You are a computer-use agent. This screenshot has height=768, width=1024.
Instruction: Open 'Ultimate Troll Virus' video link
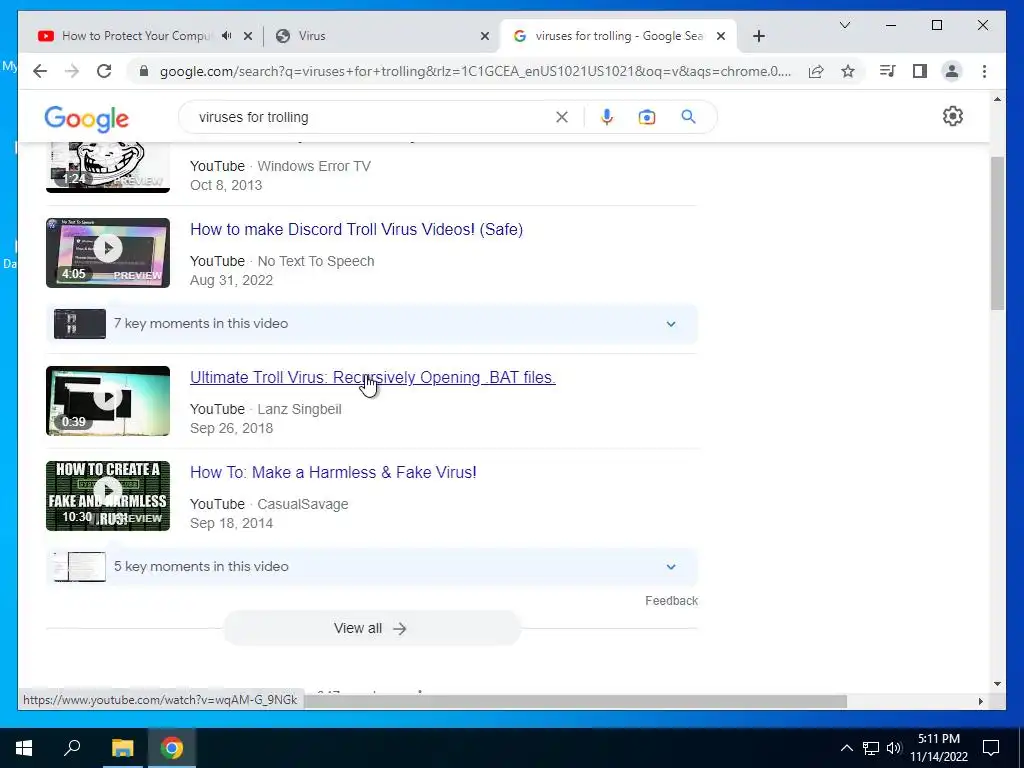click(372, 377)
